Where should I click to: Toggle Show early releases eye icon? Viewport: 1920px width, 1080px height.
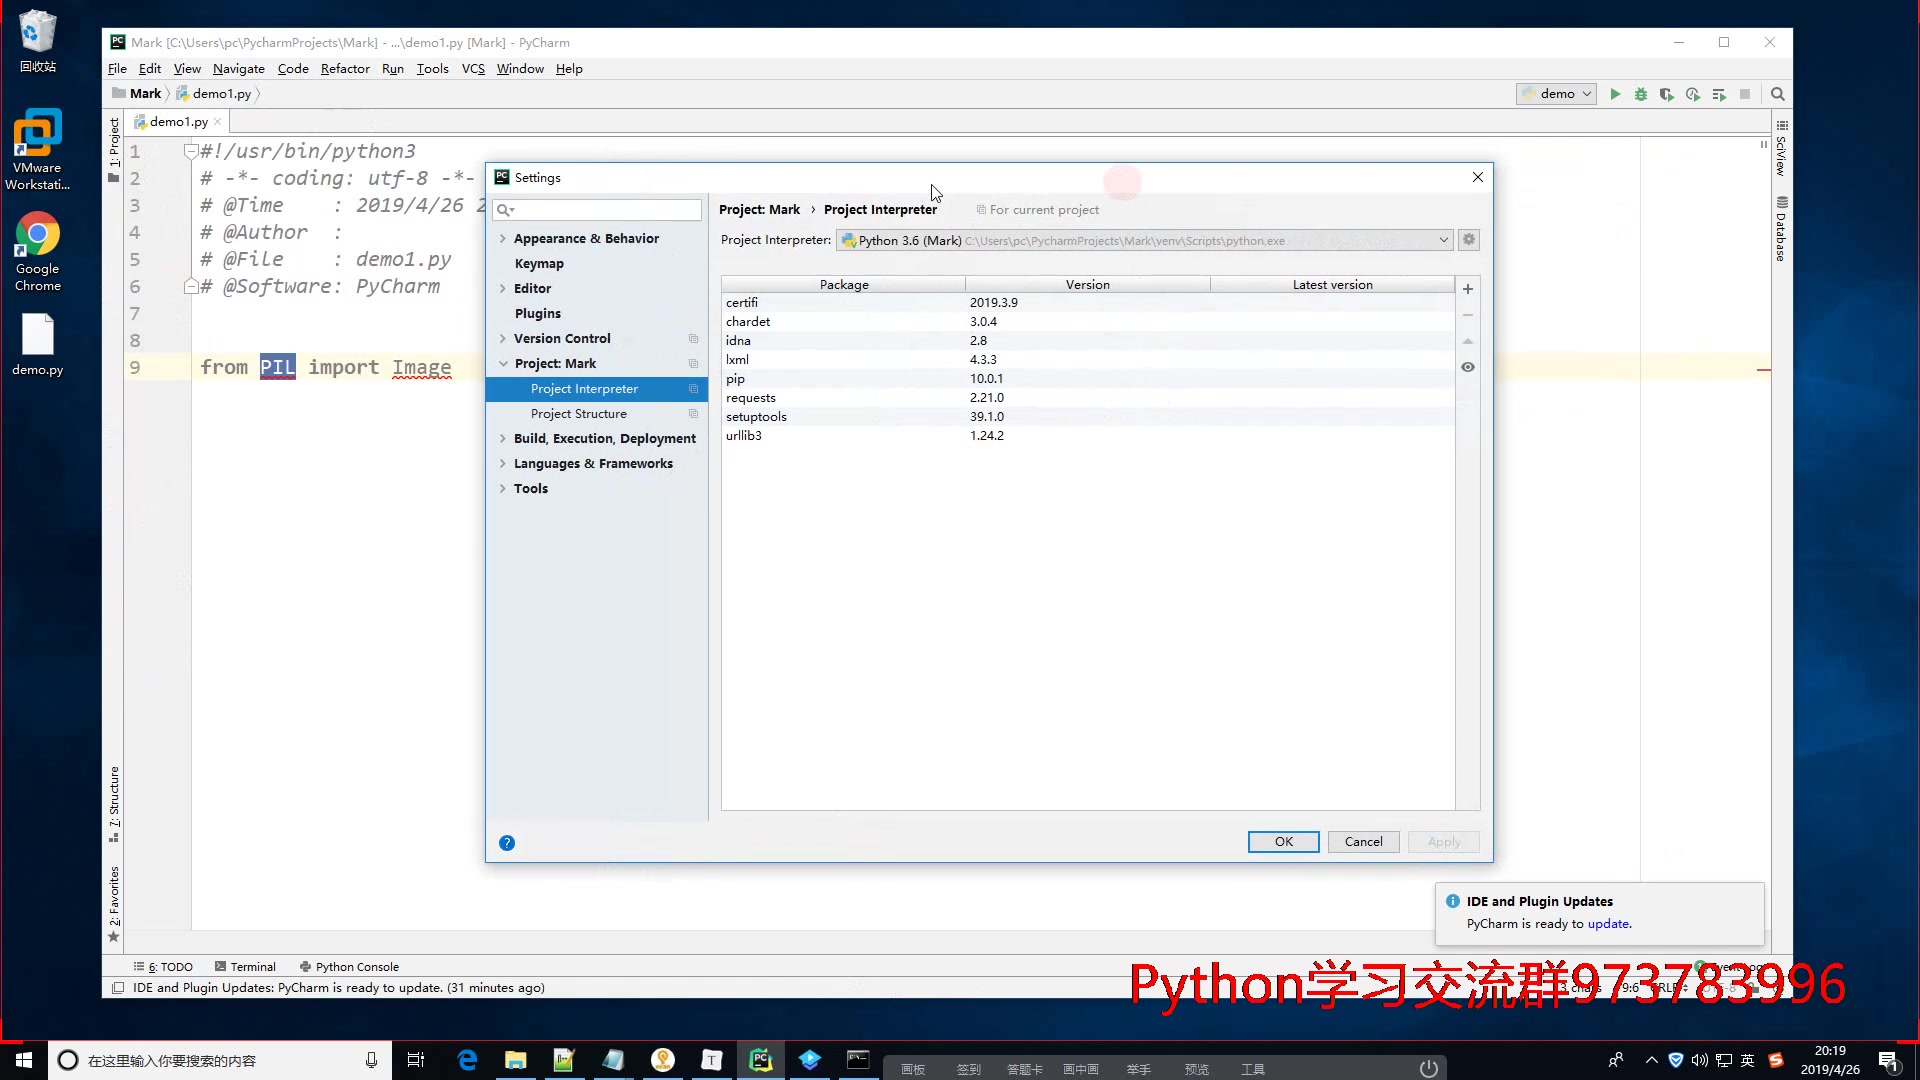pos(1468,367)
